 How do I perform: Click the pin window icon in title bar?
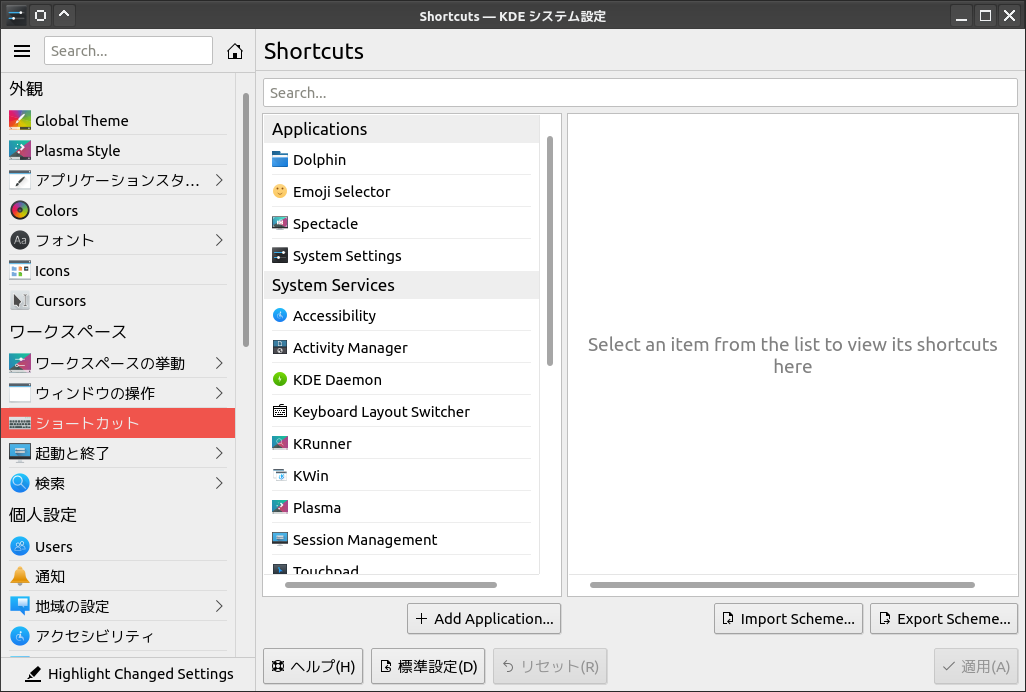click(40, 15)
